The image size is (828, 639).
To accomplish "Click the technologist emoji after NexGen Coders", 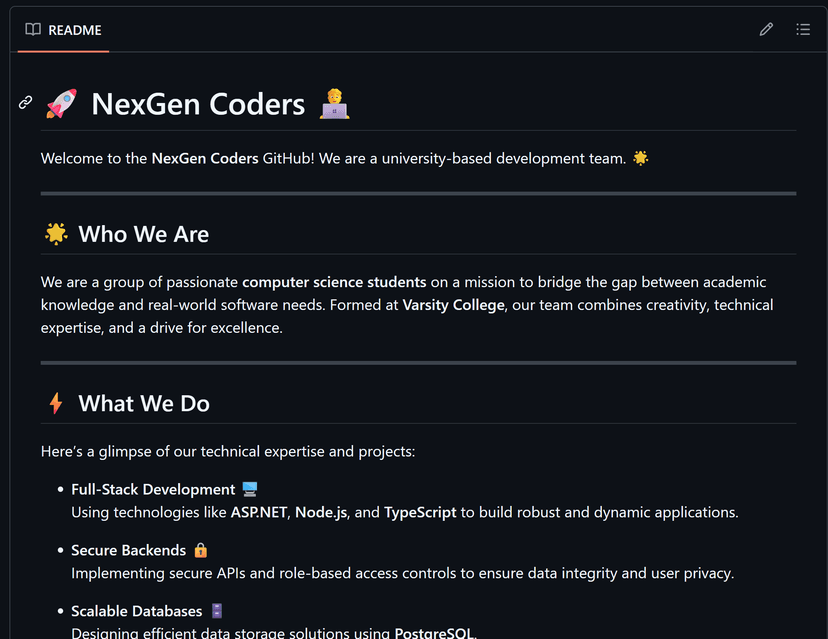I will 334,103.
